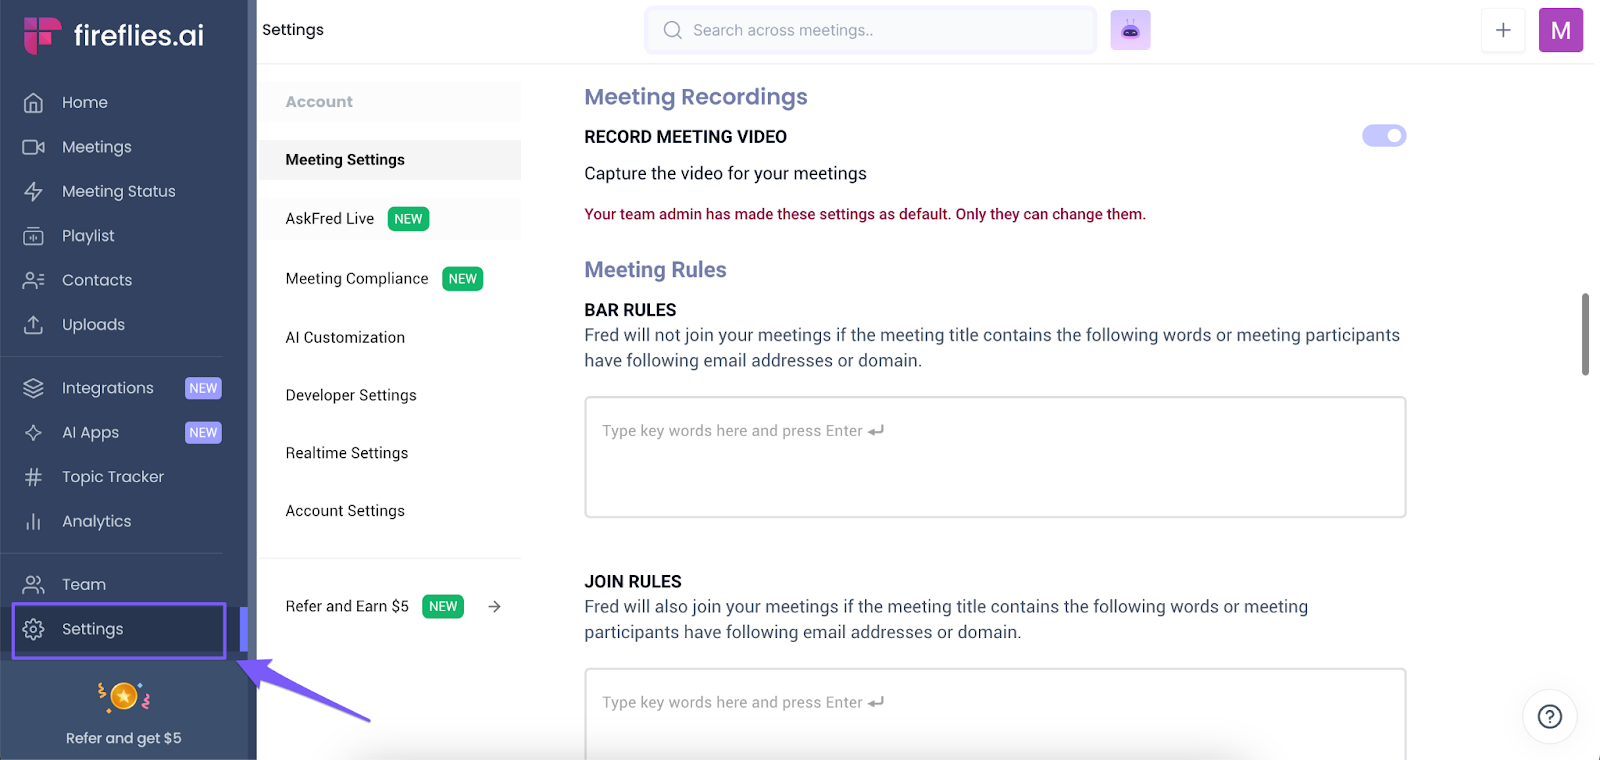Select the Uploads arrow icon
The height and width of the screenshot is (760, 1600).
(33, 324)
